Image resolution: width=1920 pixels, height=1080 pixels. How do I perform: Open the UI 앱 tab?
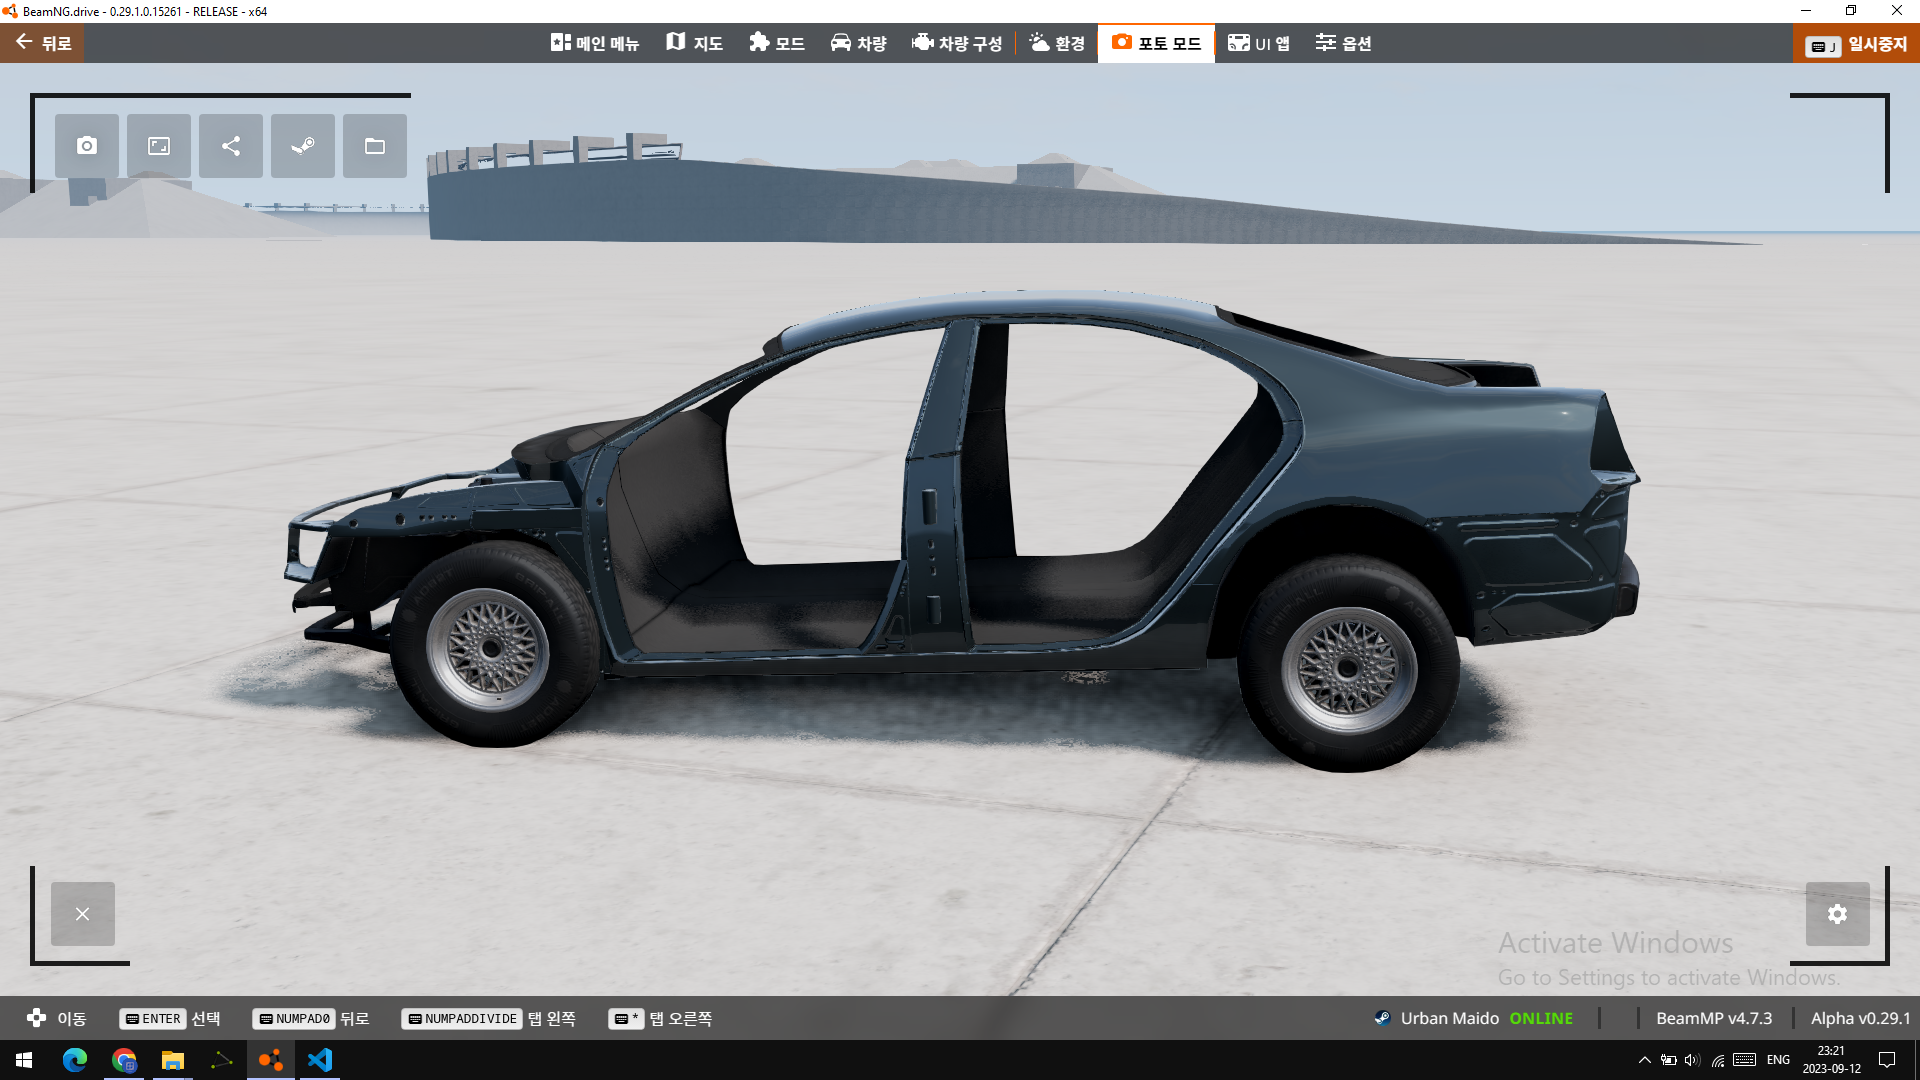click(x=1259, y=43)
